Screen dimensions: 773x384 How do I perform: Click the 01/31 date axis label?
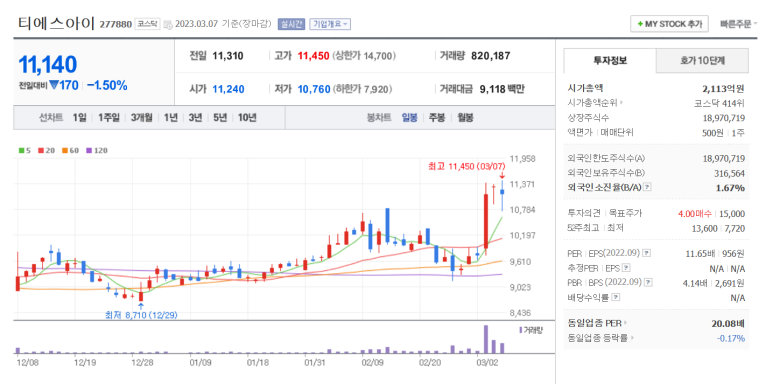pyautogui.click(x=314, y=362)
